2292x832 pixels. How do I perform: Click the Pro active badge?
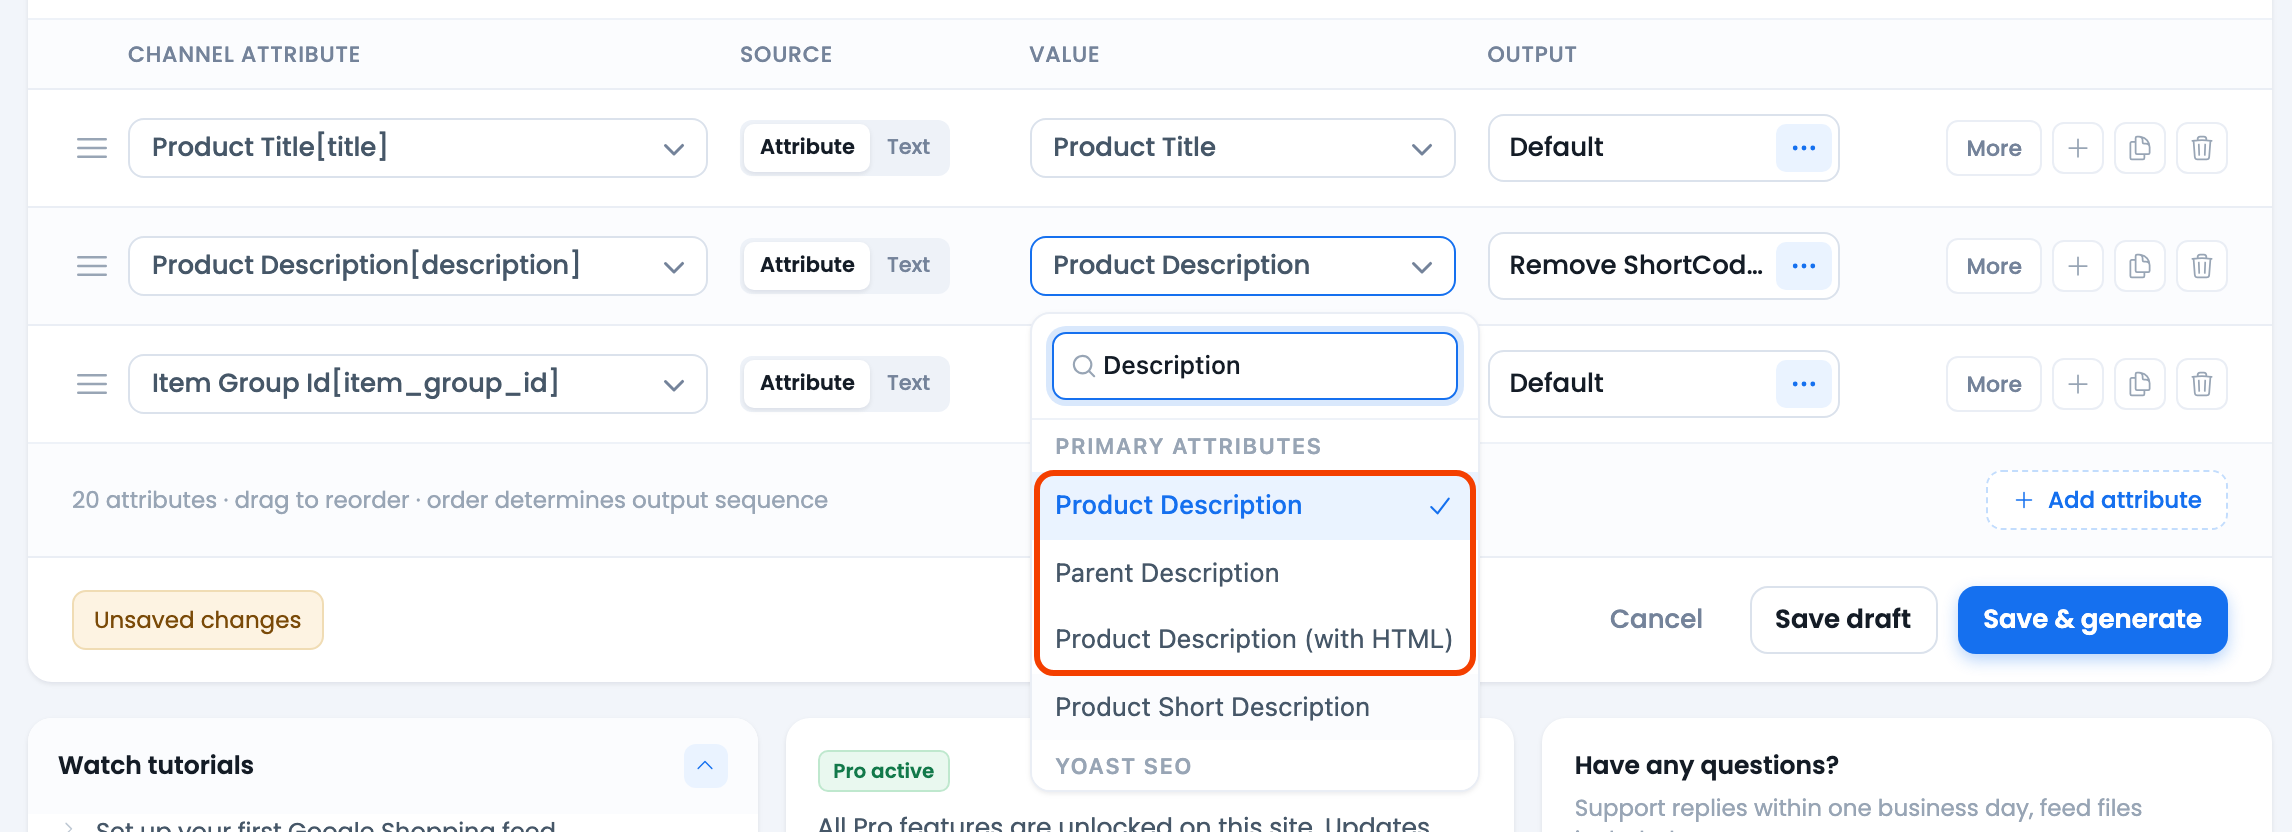tap(883, 771)
